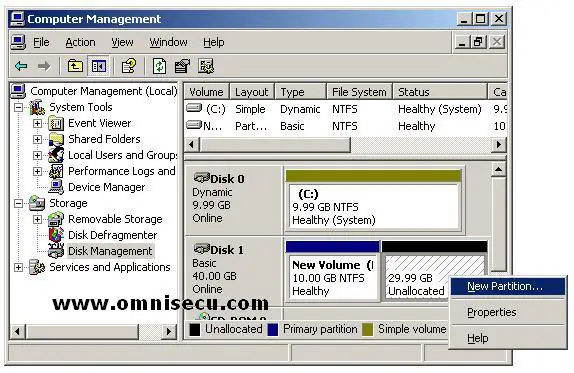574x373 pixels.
Task: Open the View menu
Action: tap(122, 42)
